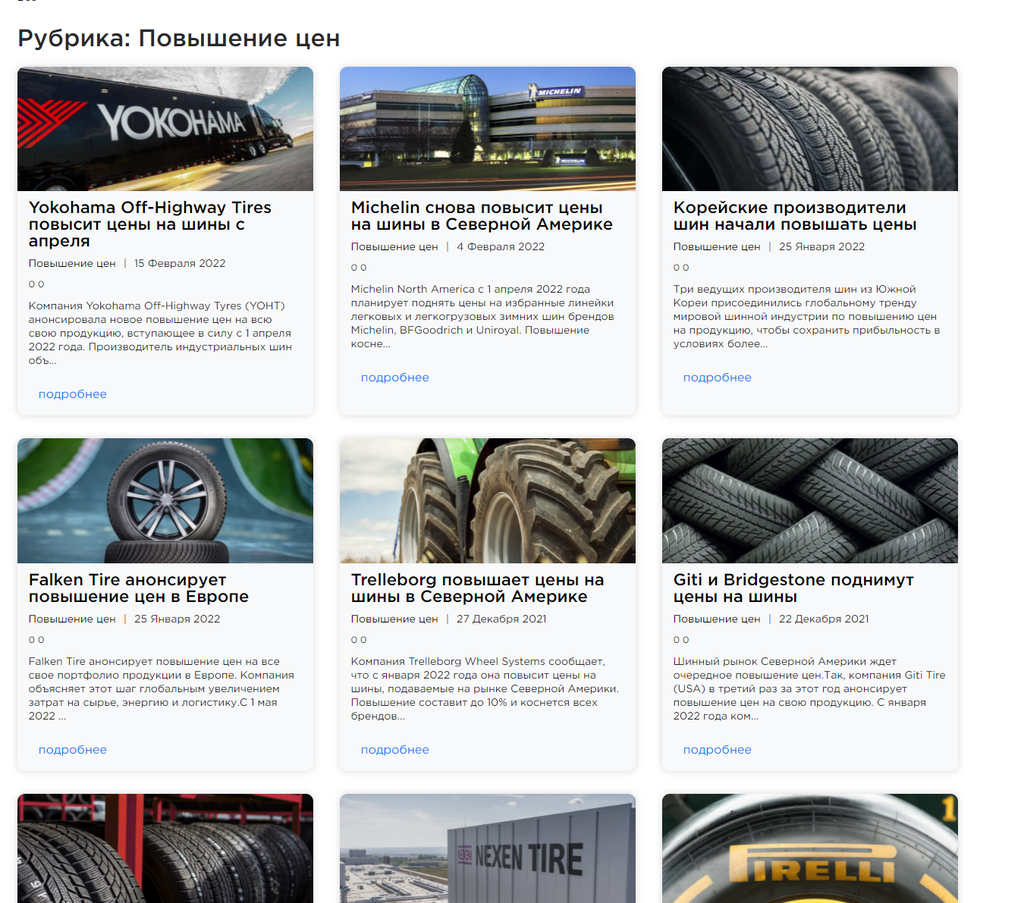This screenshot has height=903, width=1024.
Task: Click the date '15 Февраля 2022'
Action: (180, 263)
